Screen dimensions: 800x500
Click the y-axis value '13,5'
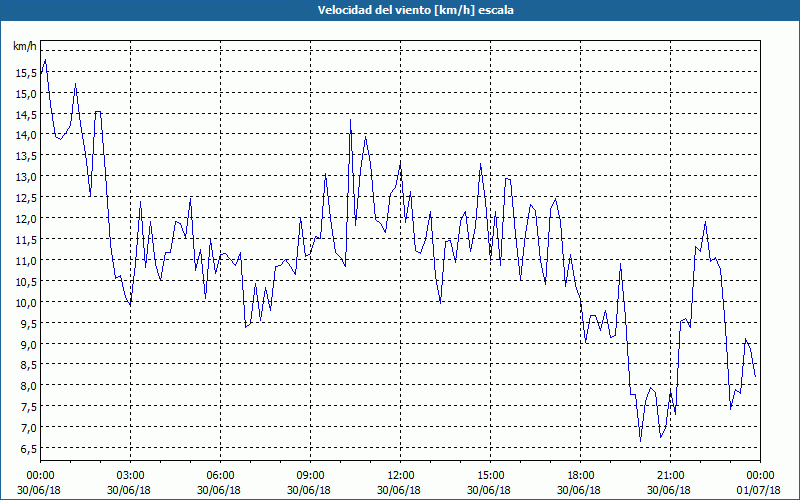26,157
